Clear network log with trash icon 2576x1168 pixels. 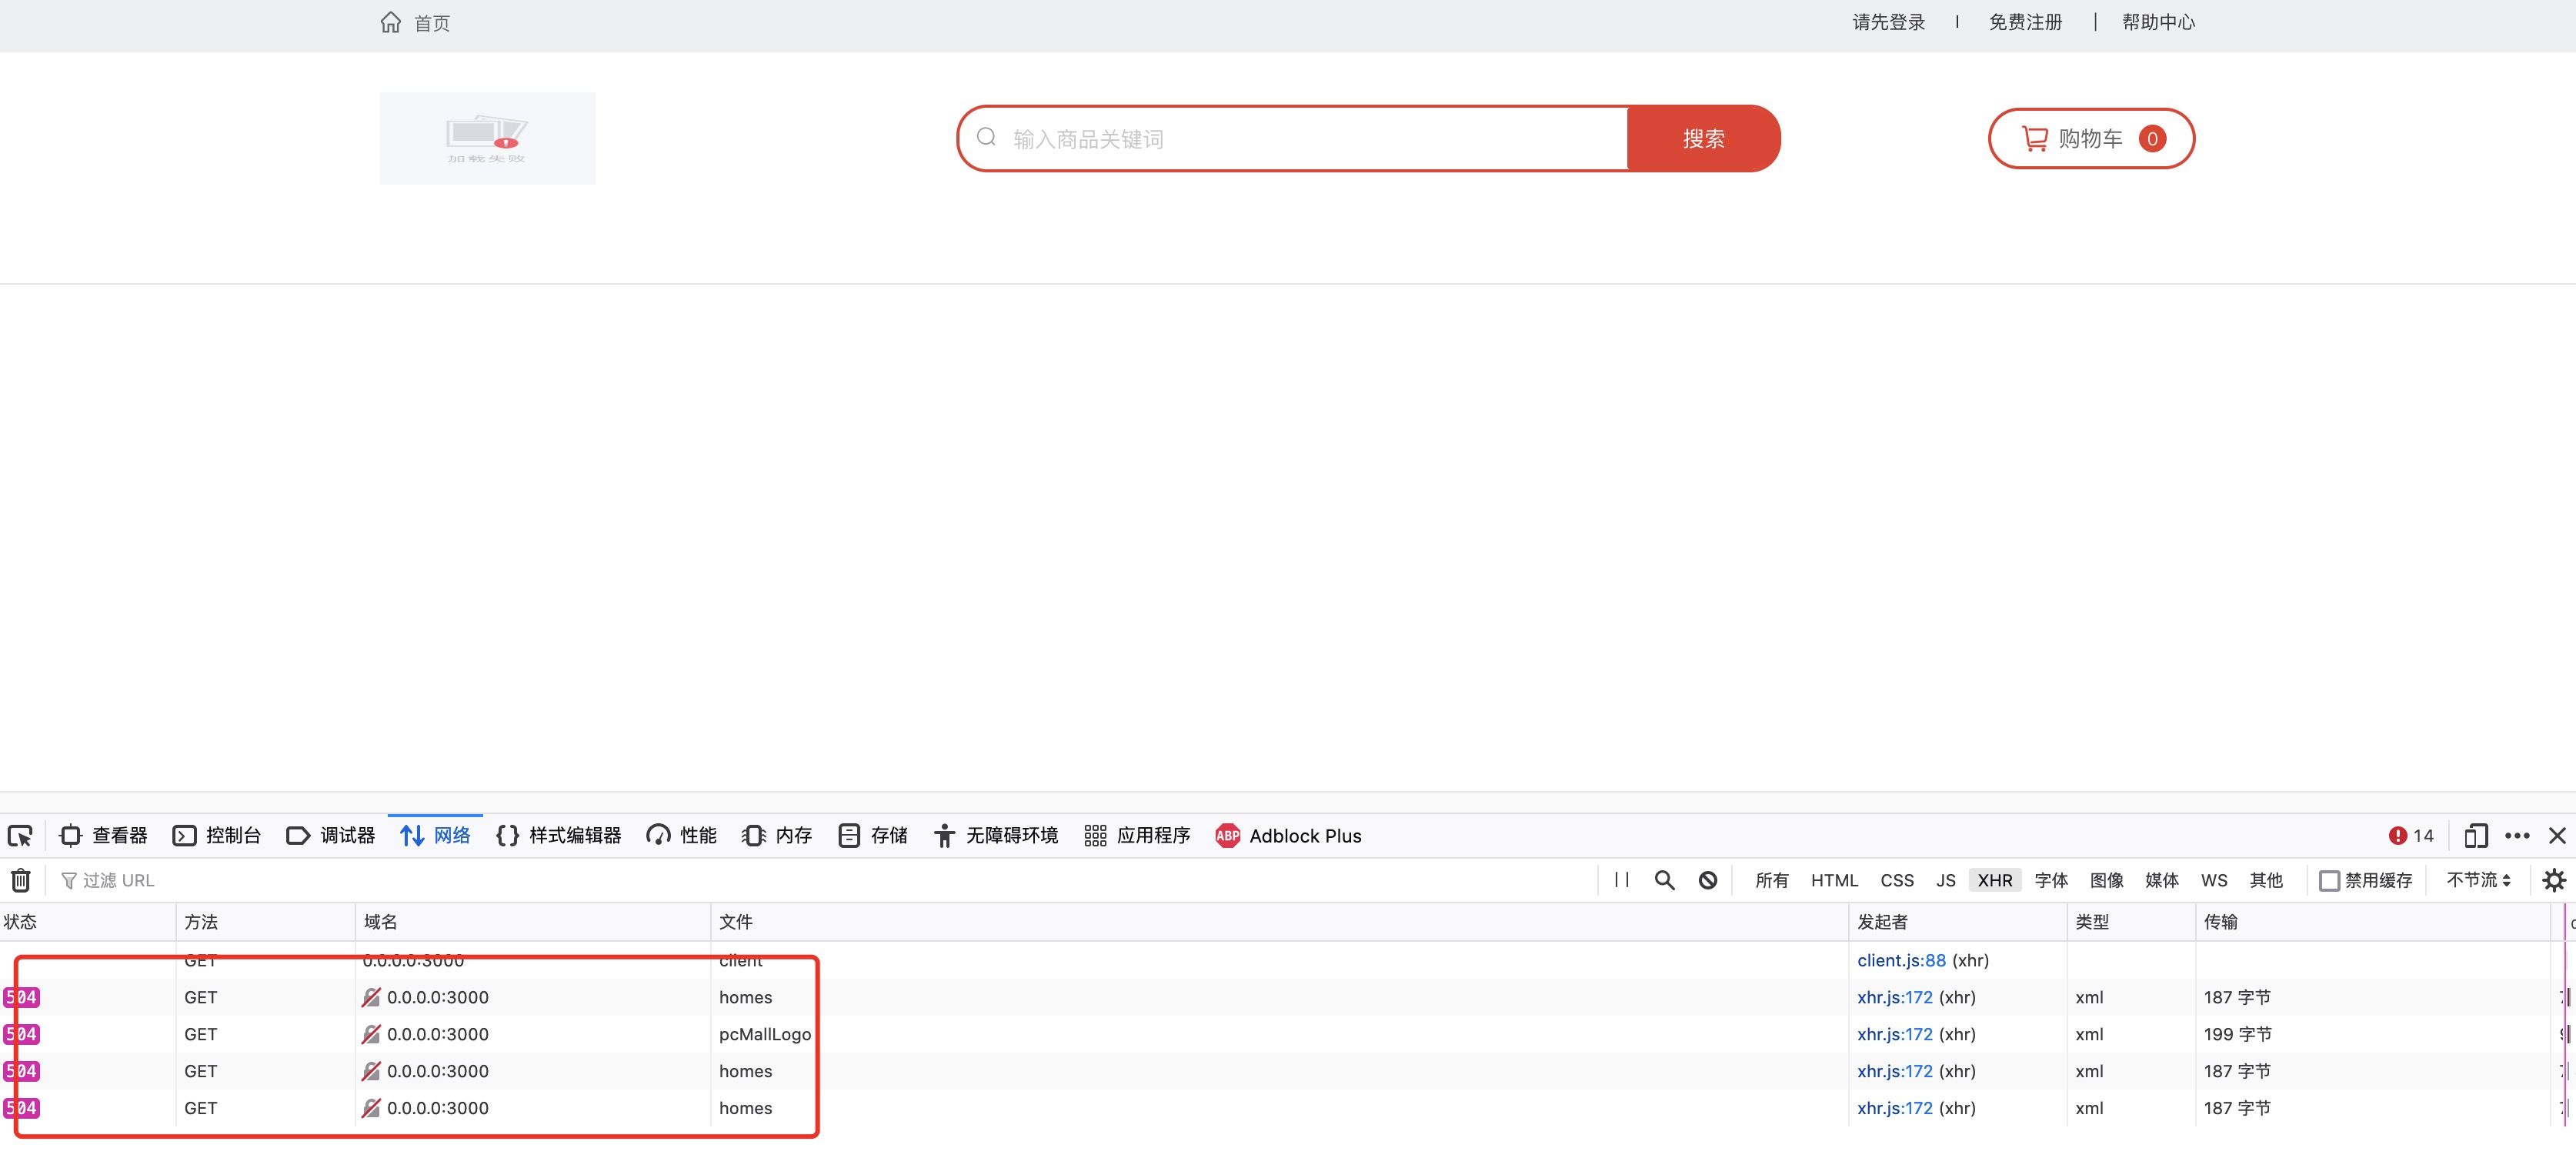20,880
